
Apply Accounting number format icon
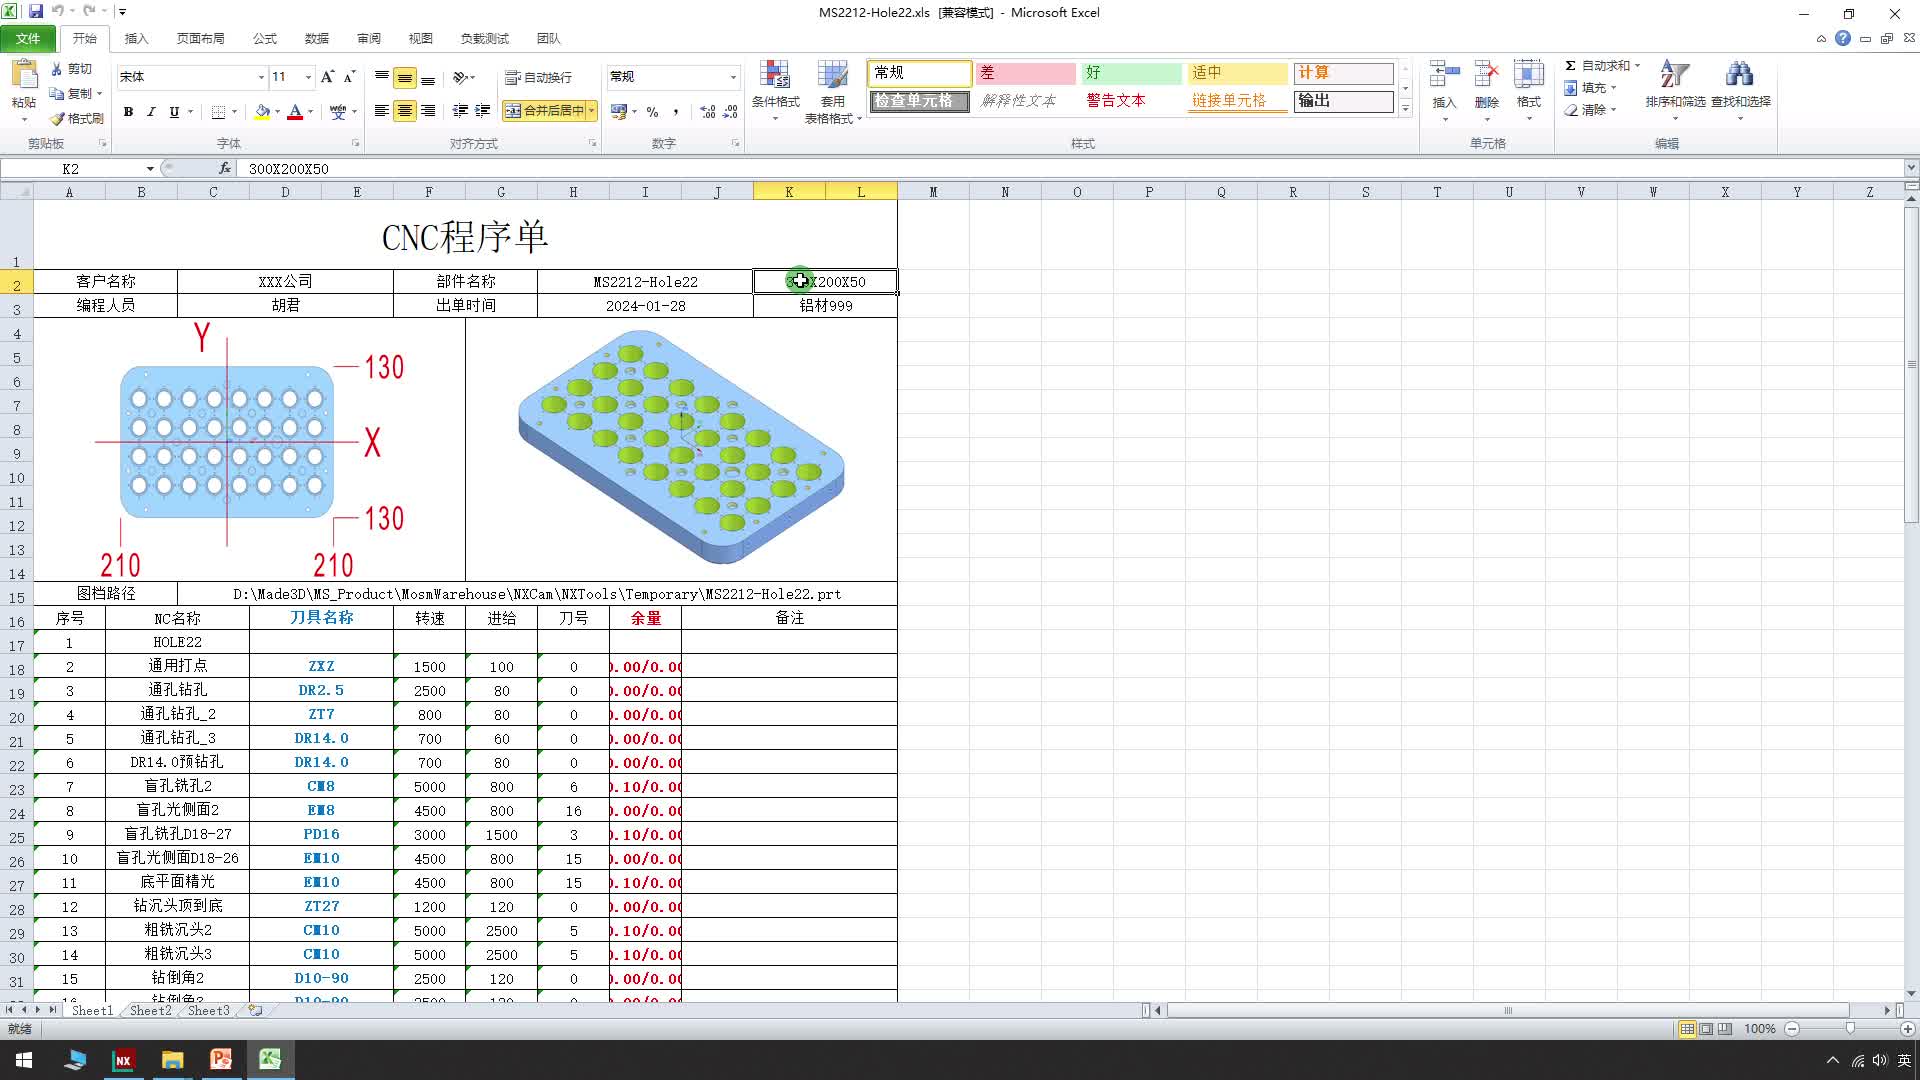coord(619,111)
